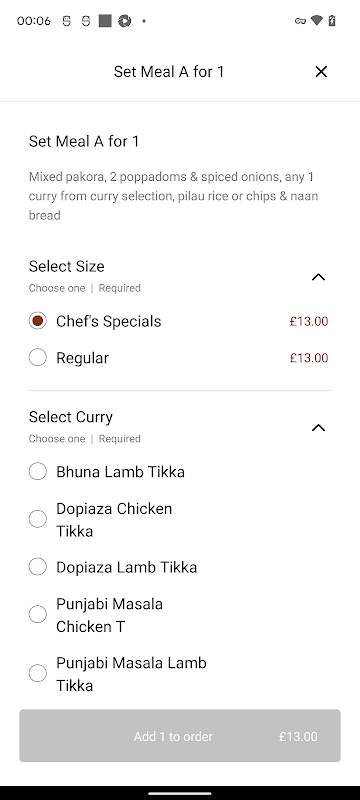This screenshot has width=360, height=800.
Task: Collapse the Select Size section chevron
Action: 318,277
